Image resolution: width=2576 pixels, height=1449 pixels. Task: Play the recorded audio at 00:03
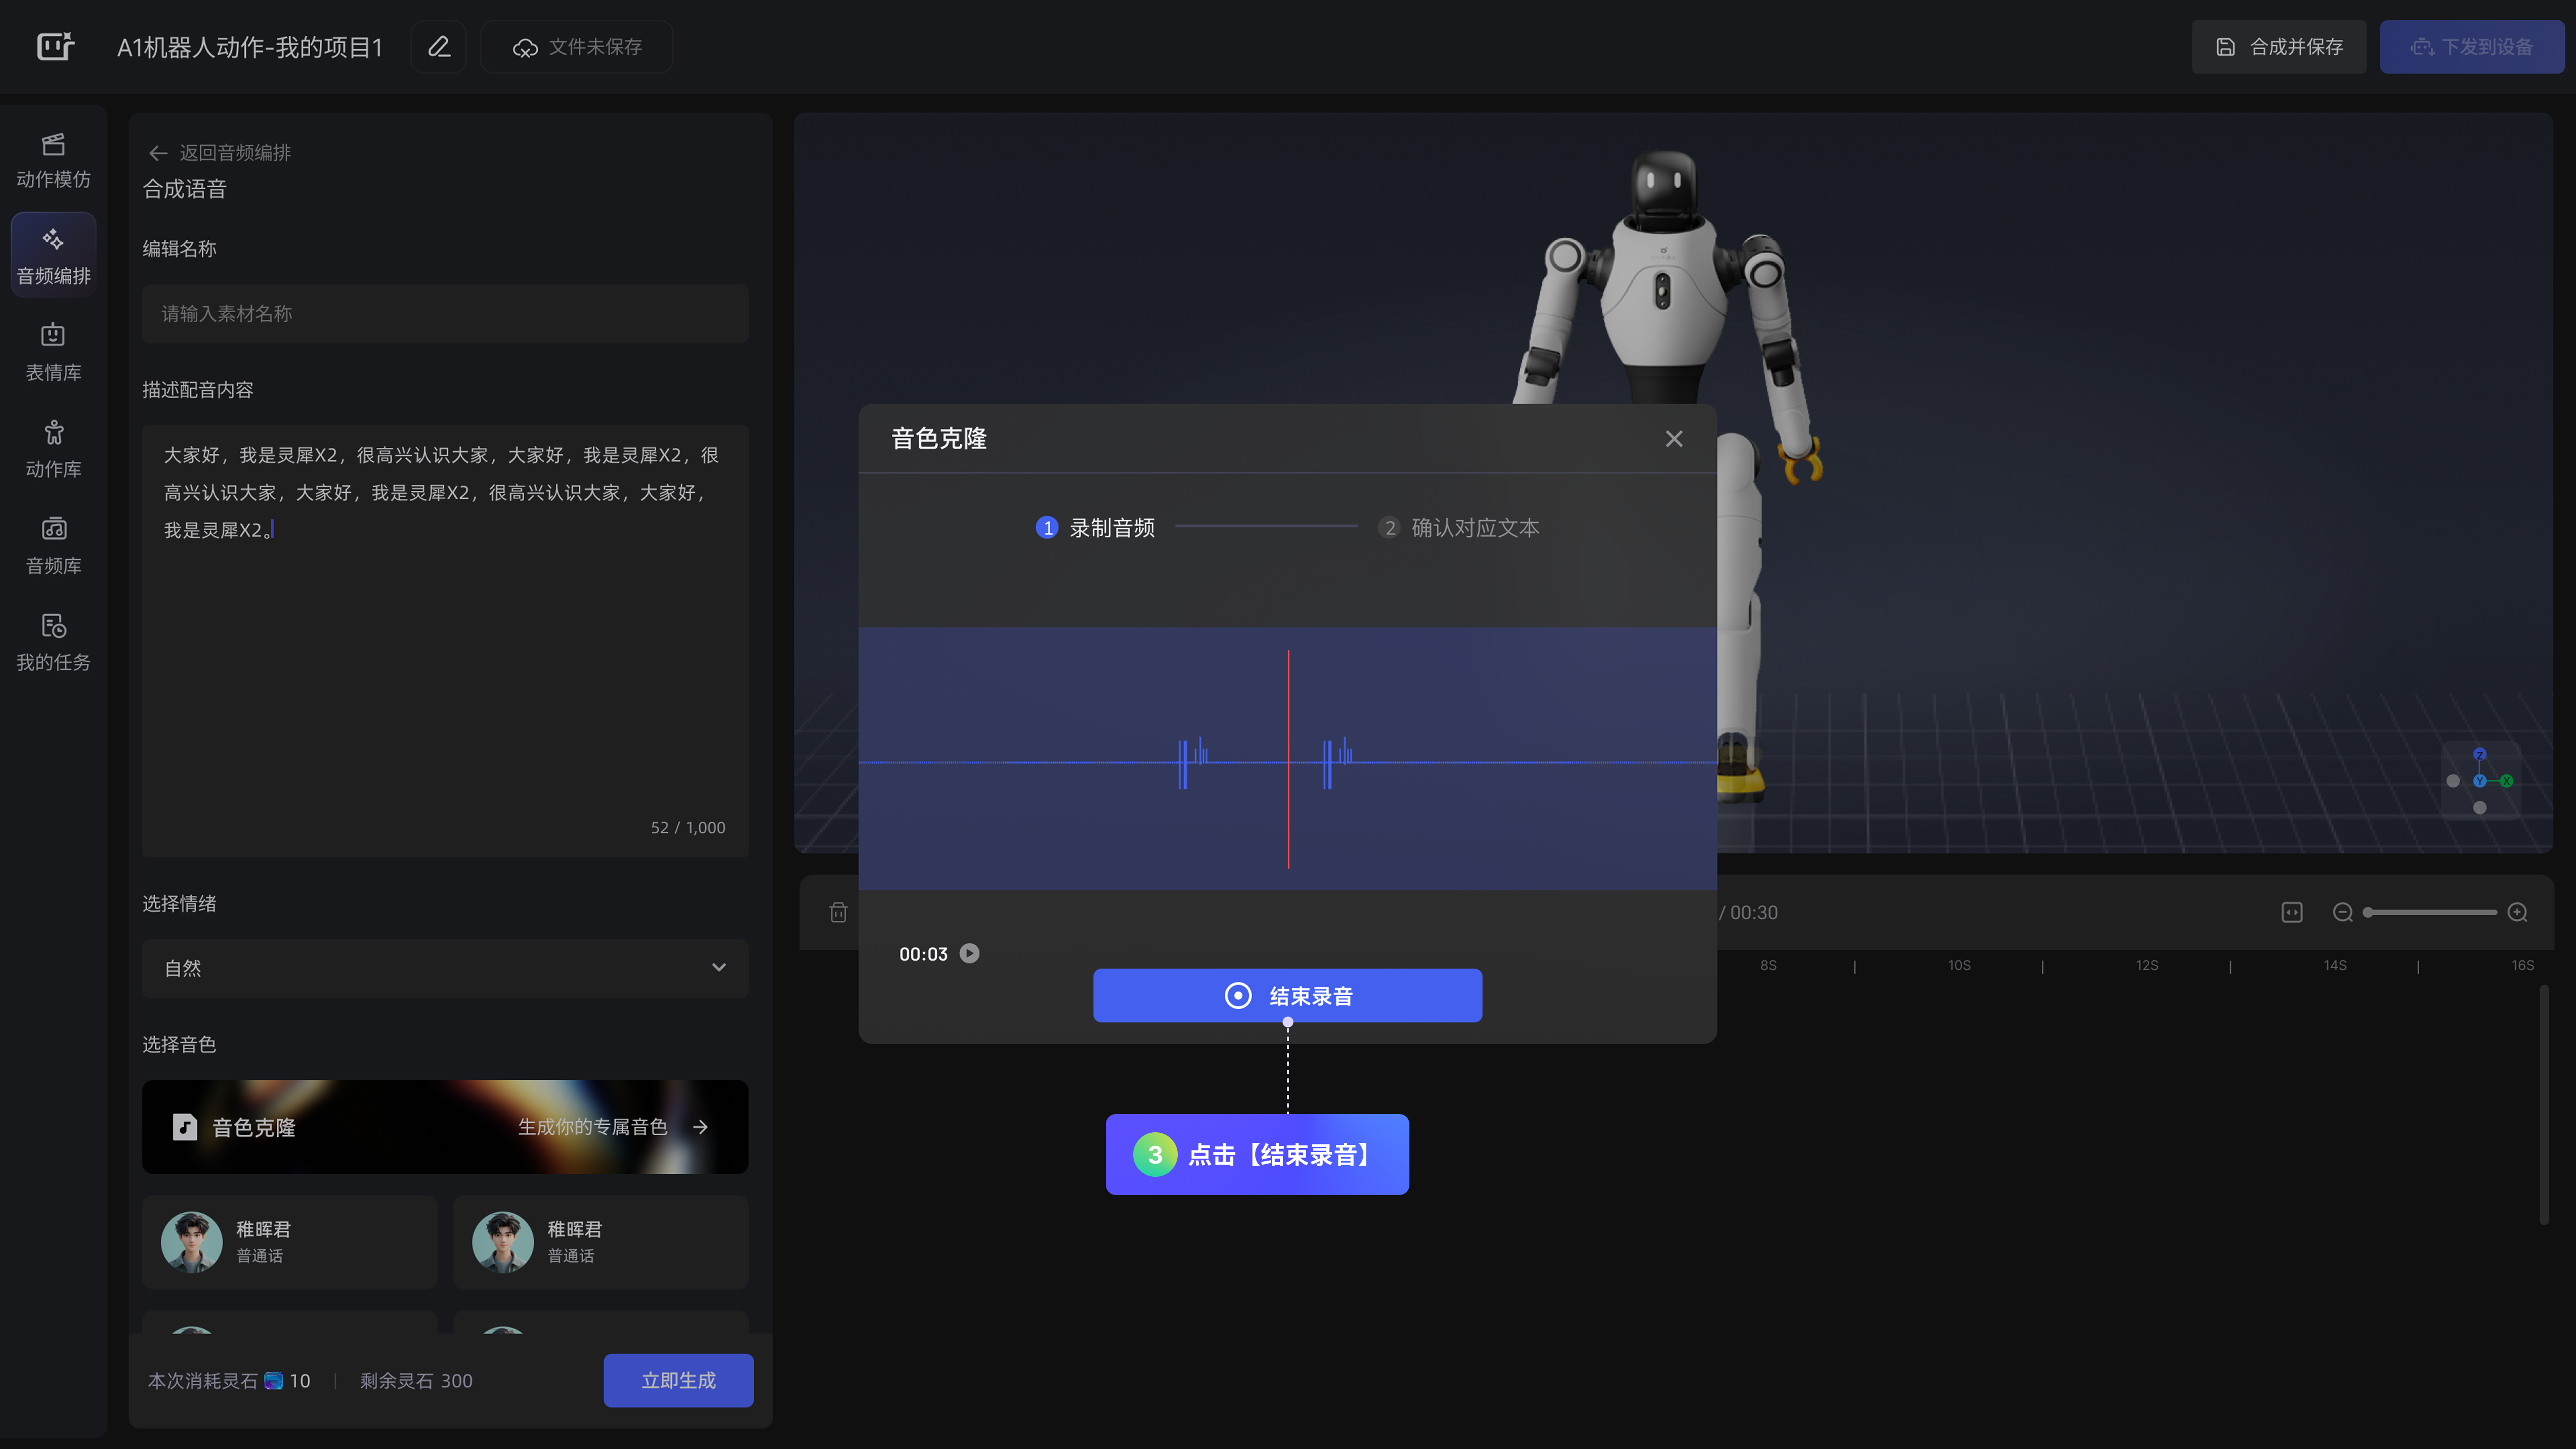(969, 953)
